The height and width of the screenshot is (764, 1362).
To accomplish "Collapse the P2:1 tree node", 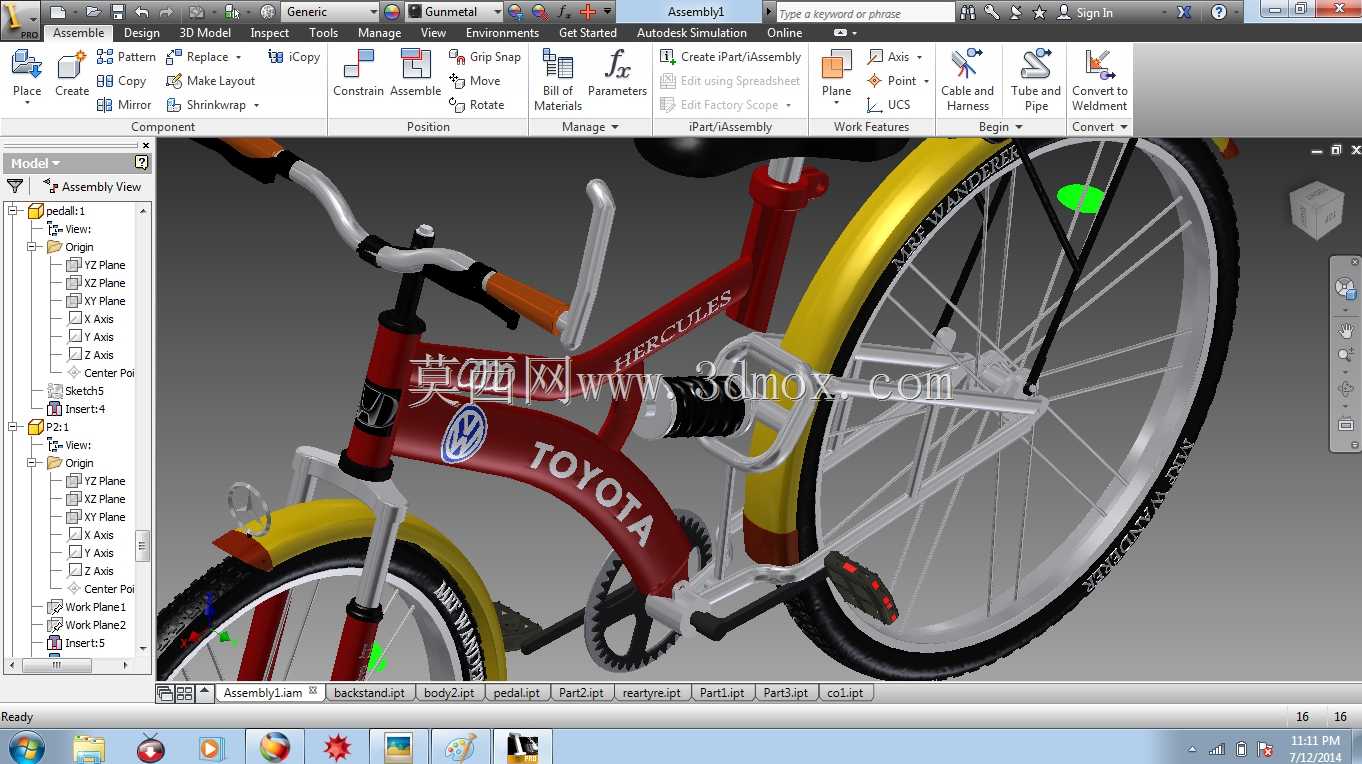I will (14, 427).
